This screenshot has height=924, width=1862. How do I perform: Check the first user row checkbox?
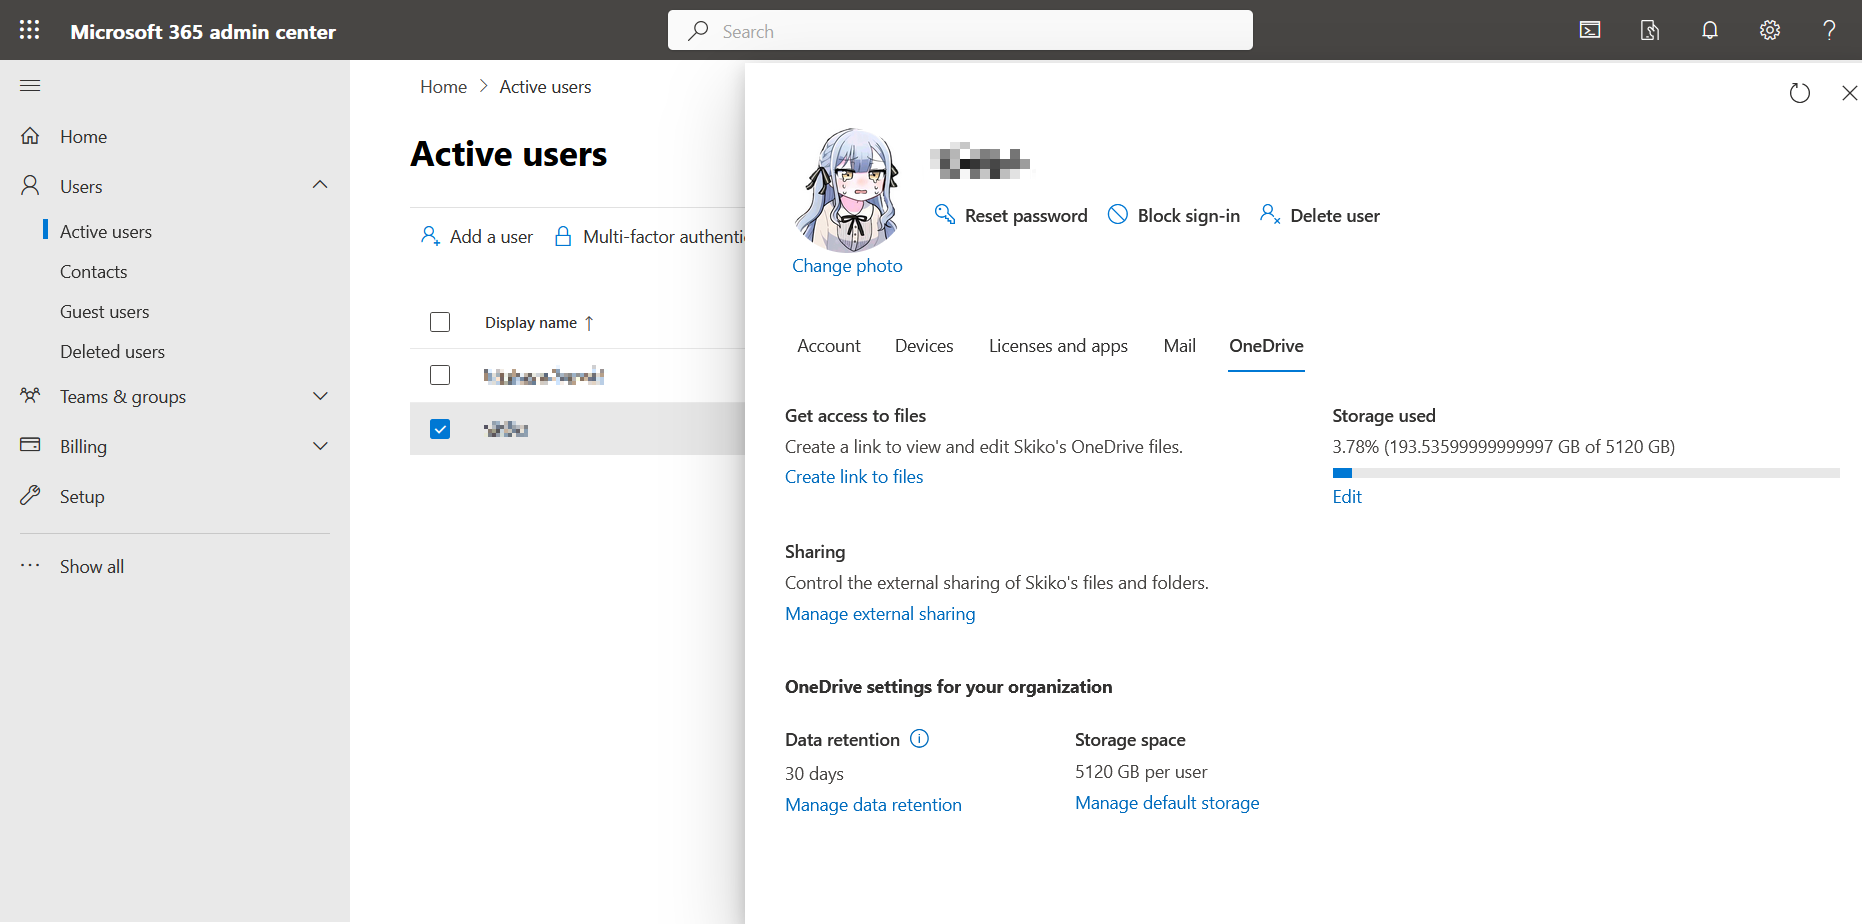coord(440,375)
